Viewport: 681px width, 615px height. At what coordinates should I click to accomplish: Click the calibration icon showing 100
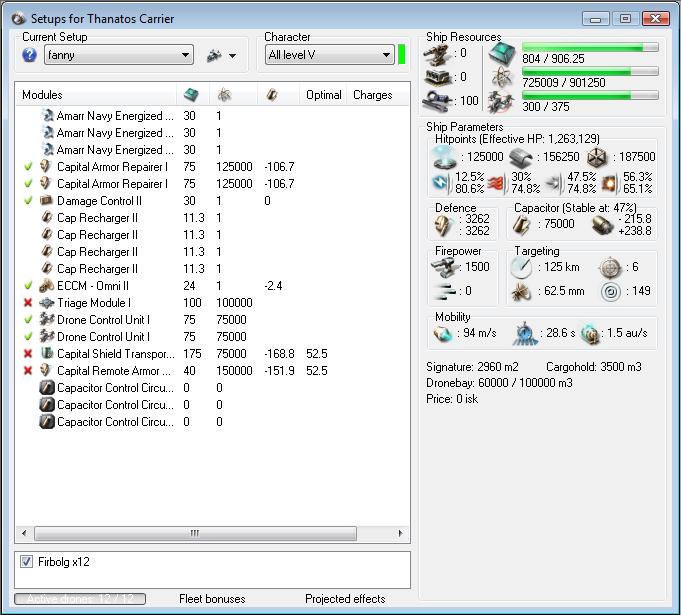436,101
